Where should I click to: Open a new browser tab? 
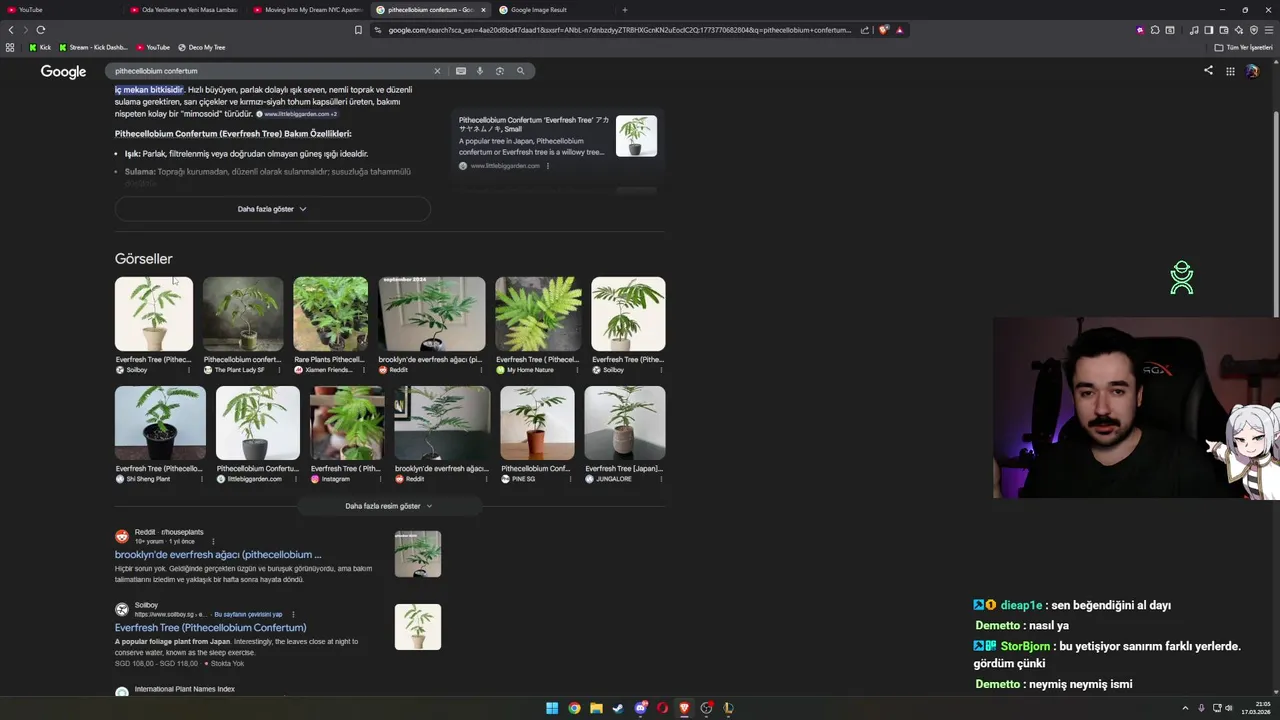[625, 10]
